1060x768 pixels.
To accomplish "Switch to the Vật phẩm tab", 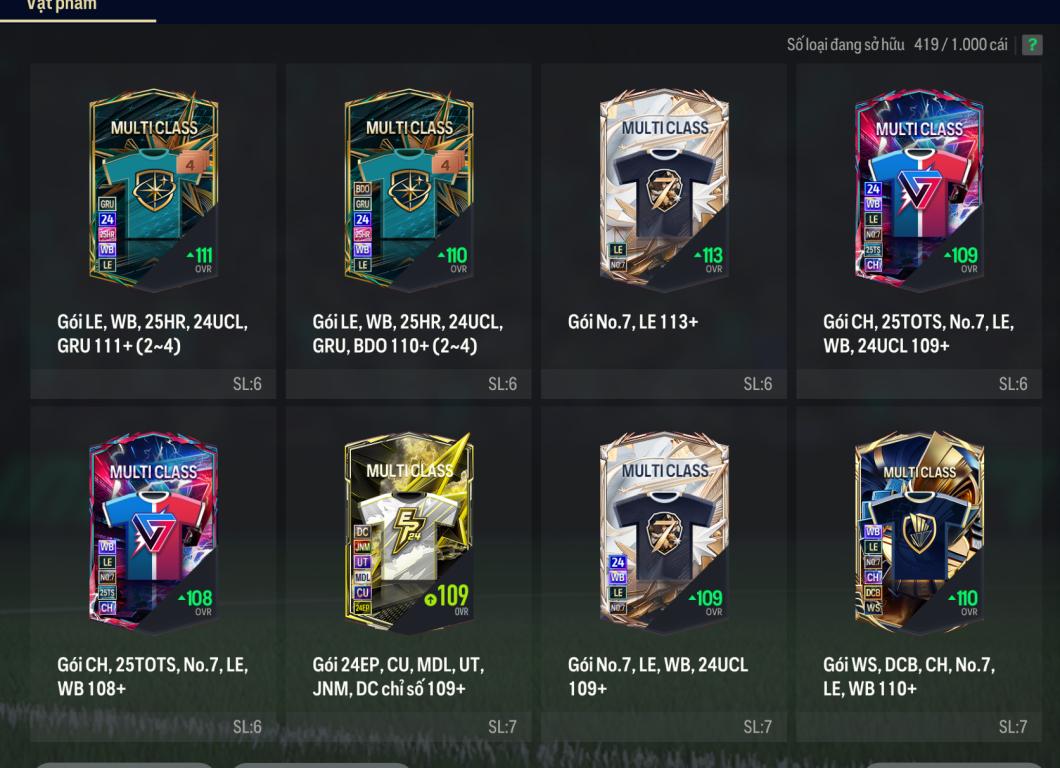I will click(x=61, y=5).
